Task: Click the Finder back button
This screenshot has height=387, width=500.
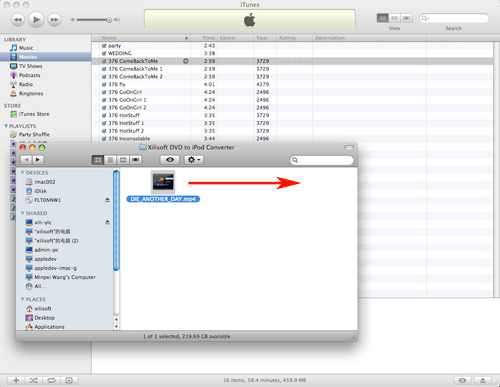Action: 26,160
